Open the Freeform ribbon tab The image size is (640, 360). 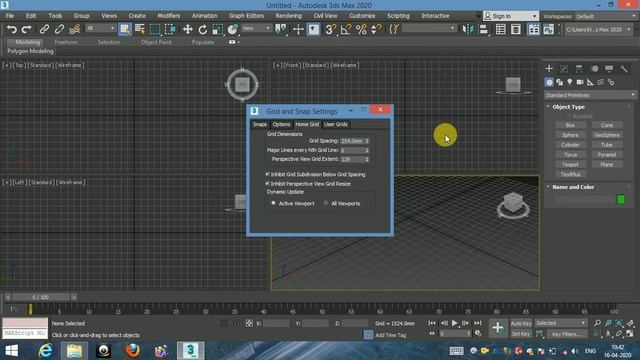(66, 42)
